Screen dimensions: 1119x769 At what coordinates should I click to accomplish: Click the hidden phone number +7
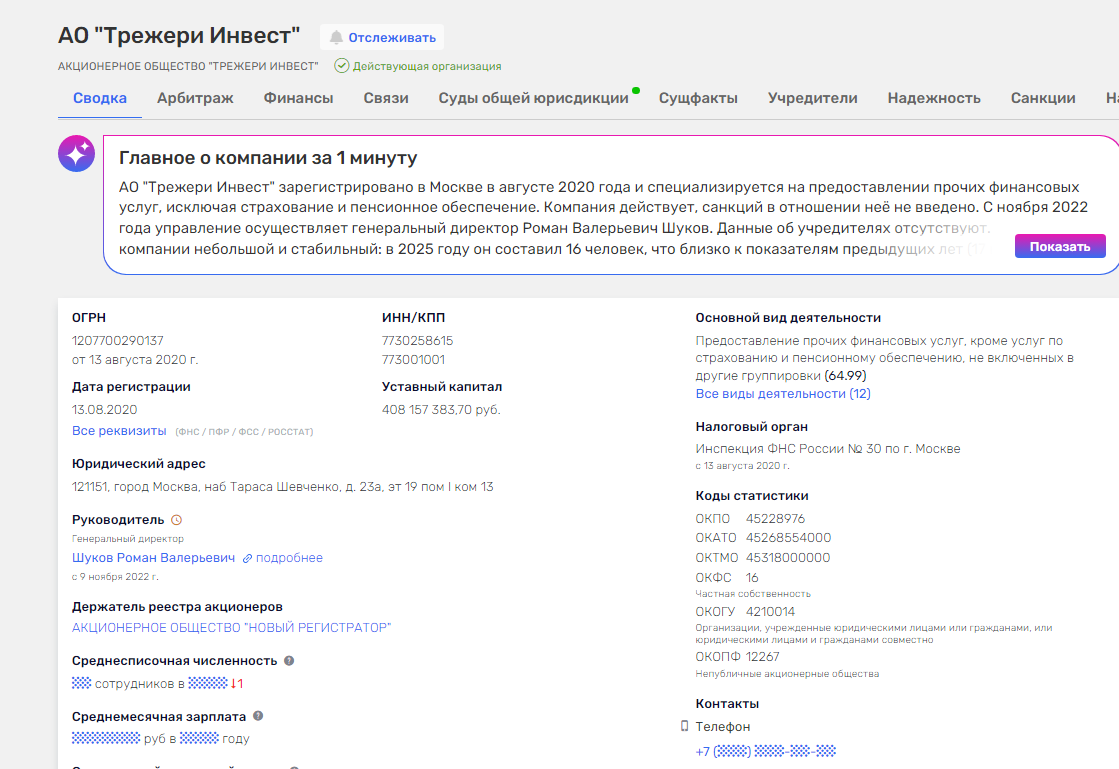pyautogui.click(x=766, y=751)
